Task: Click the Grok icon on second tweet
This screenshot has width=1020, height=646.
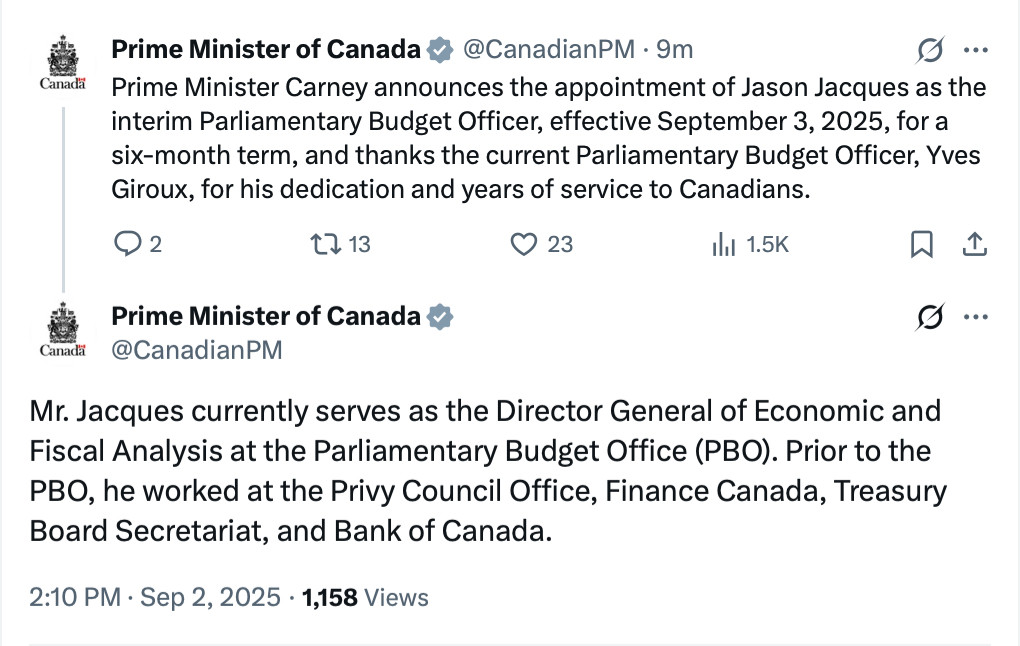Action: 930,317
